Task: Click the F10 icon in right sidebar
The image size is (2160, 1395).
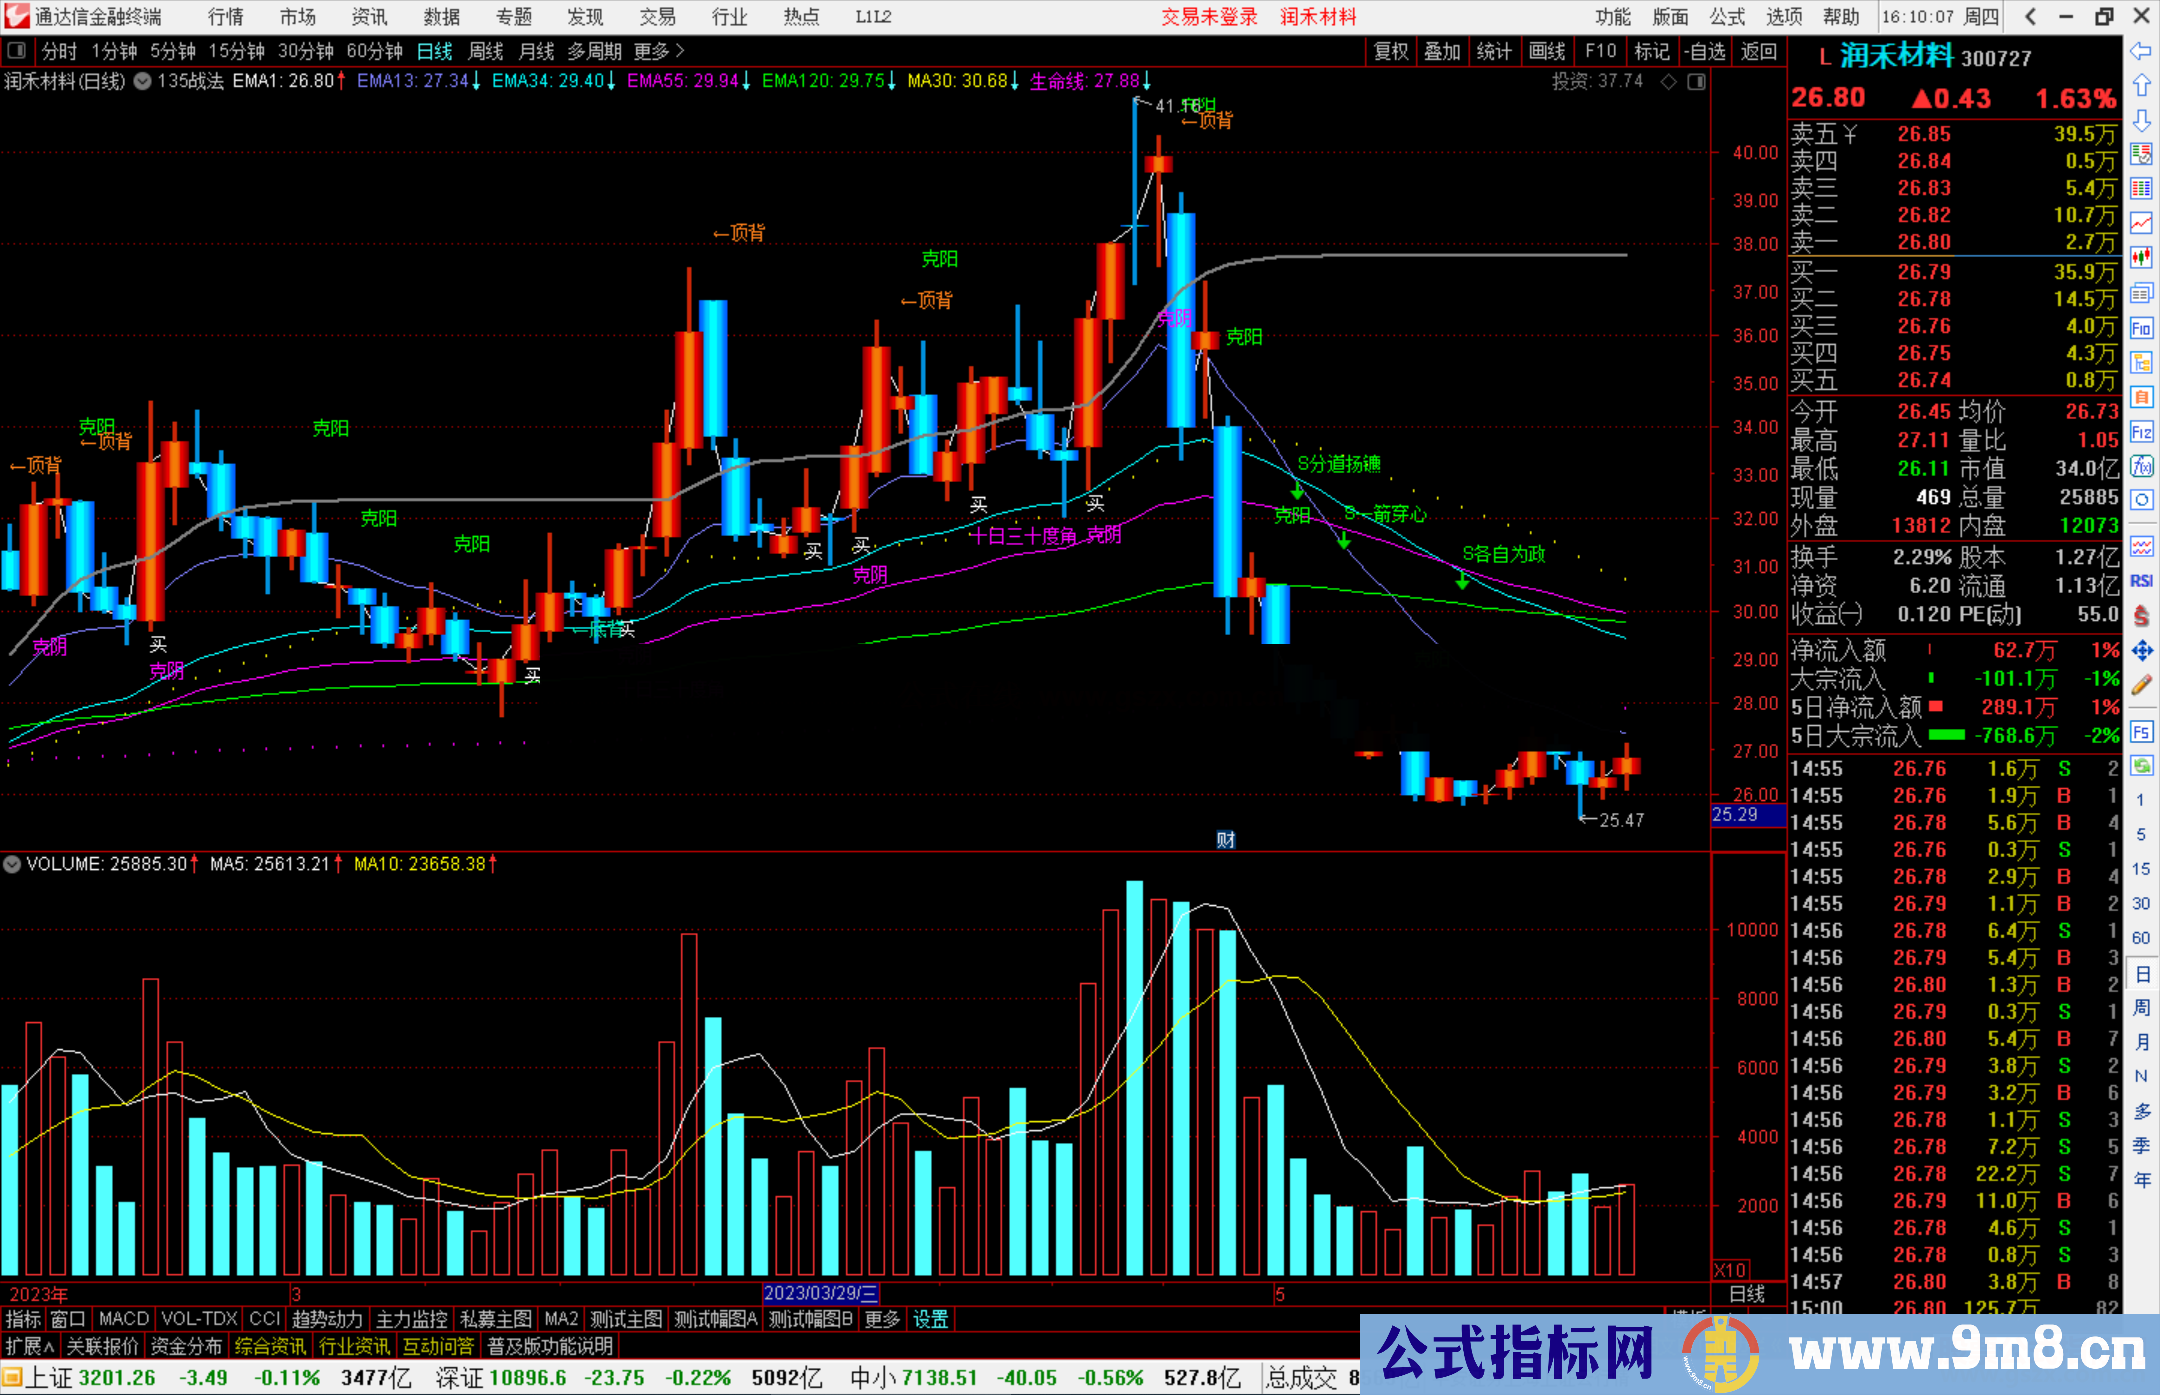Action: 2141,328
